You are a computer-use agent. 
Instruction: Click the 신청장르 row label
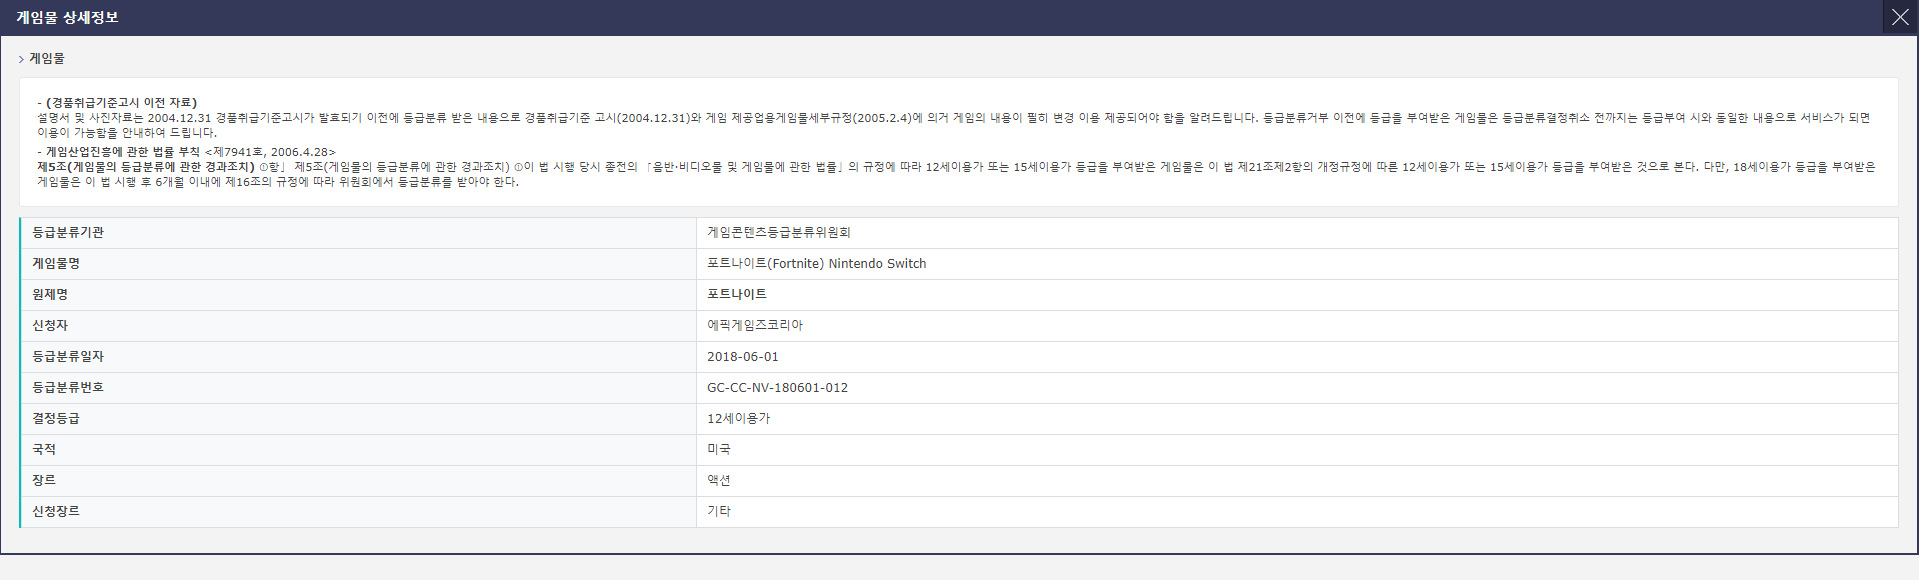tap(56, 511)
